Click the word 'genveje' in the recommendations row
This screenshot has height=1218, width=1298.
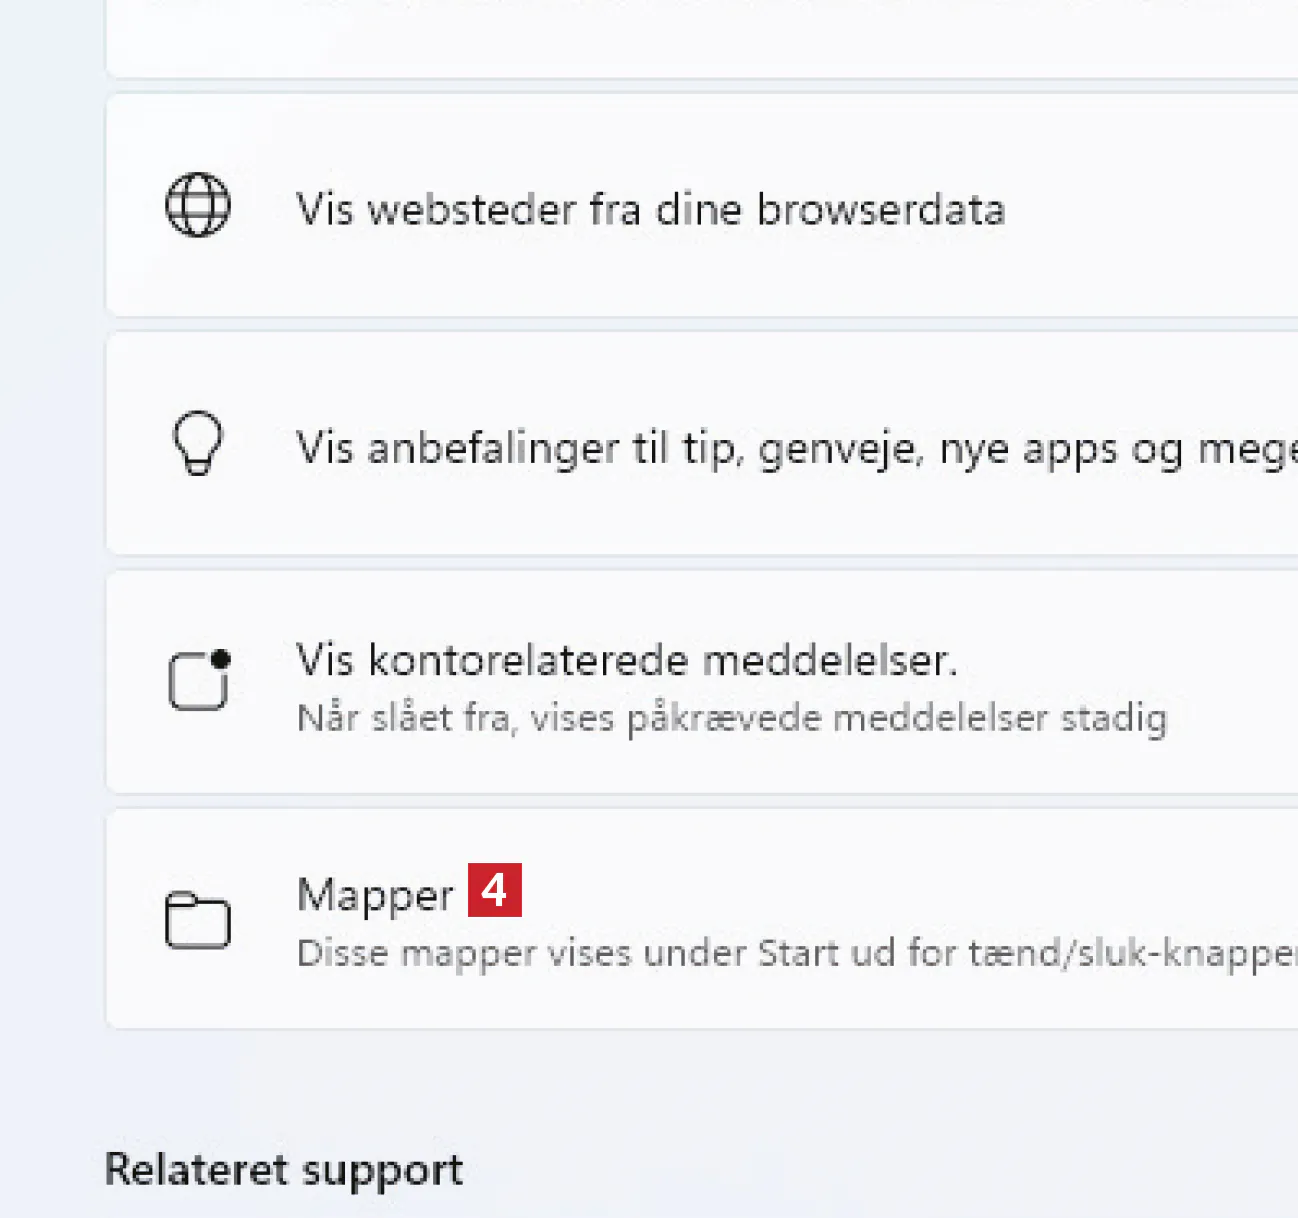[x=838, y=449]
